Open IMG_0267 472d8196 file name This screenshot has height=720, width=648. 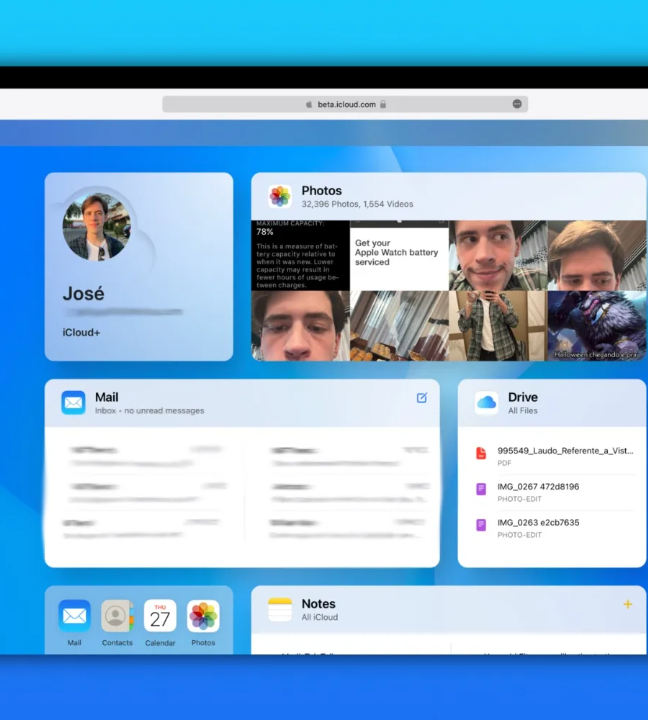click(x=538, y=487)
